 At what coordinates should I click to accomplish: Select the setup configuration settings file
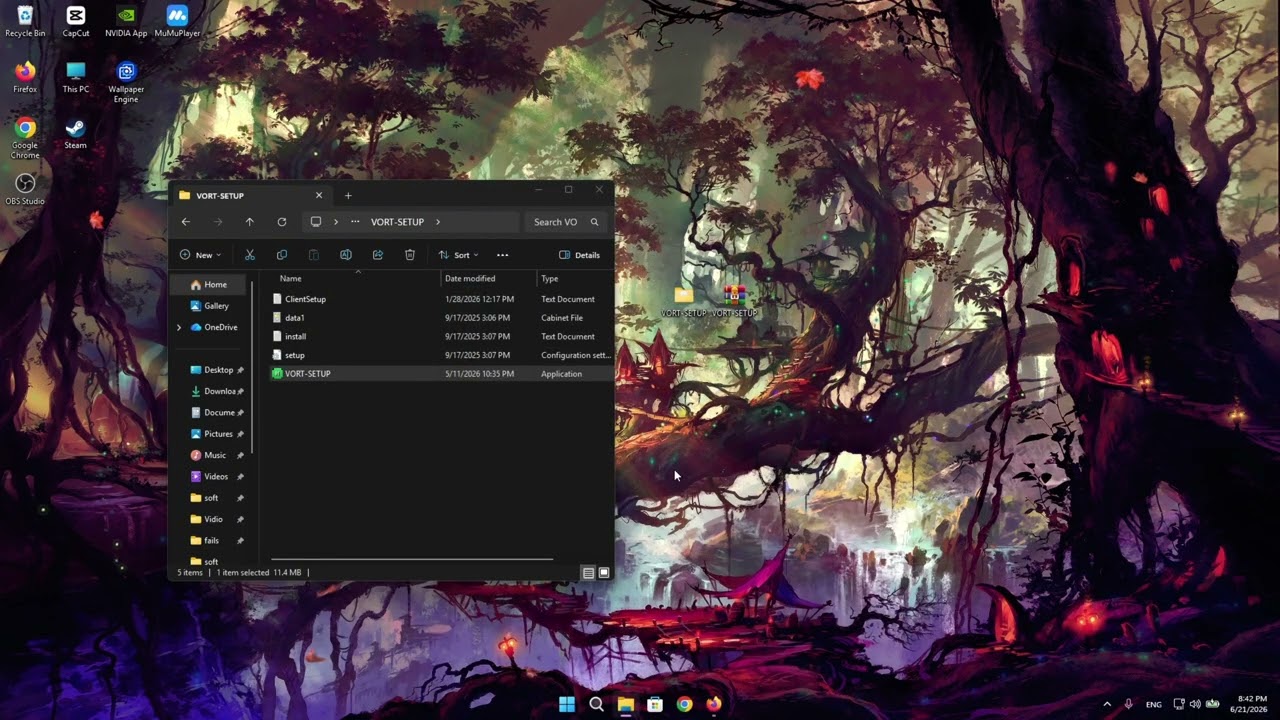pyautogui.click(x=440, y=355)
